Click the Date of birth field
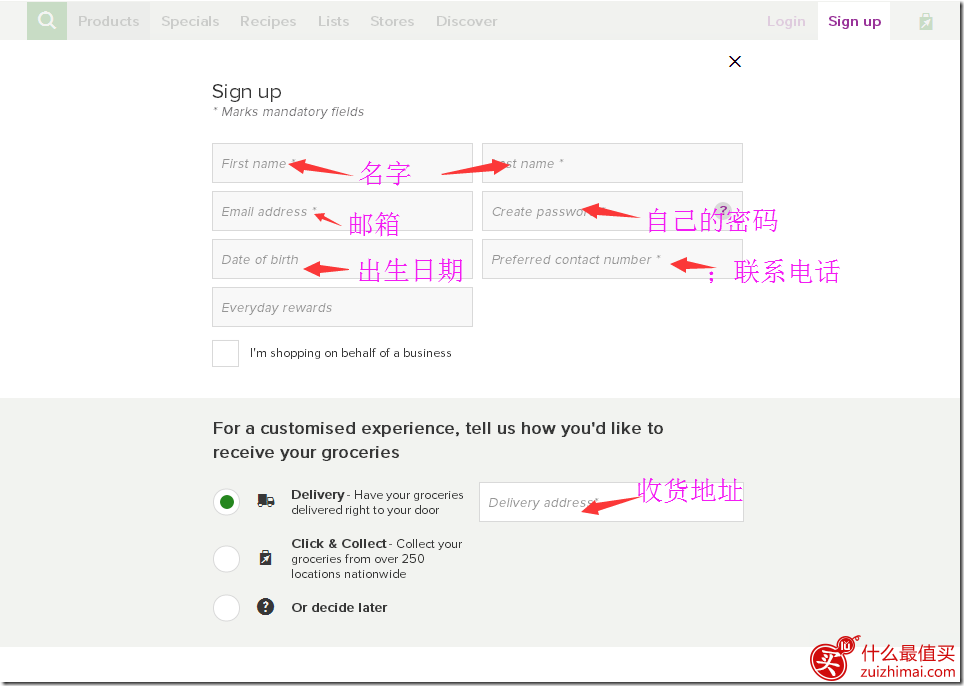Image resolution: width=964 pixels, height=686 pixels. 342,259
